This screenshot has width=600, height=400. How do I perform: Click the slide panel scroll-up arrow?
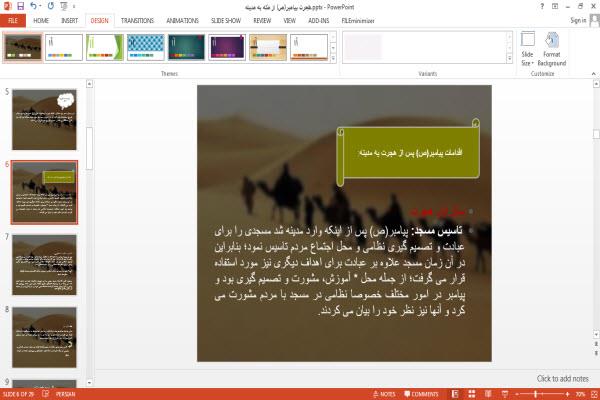[x=90, y=84]
